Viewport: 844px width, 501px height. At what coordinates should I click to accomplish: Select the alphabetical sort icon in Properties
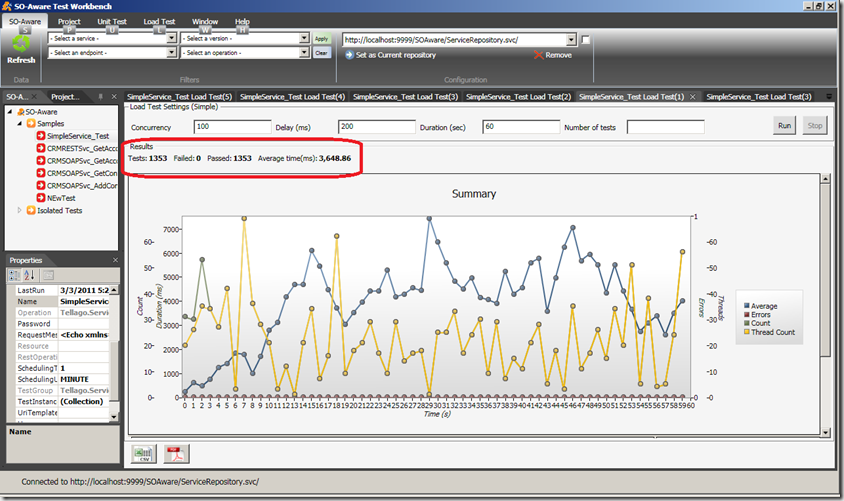coord(29,276)
